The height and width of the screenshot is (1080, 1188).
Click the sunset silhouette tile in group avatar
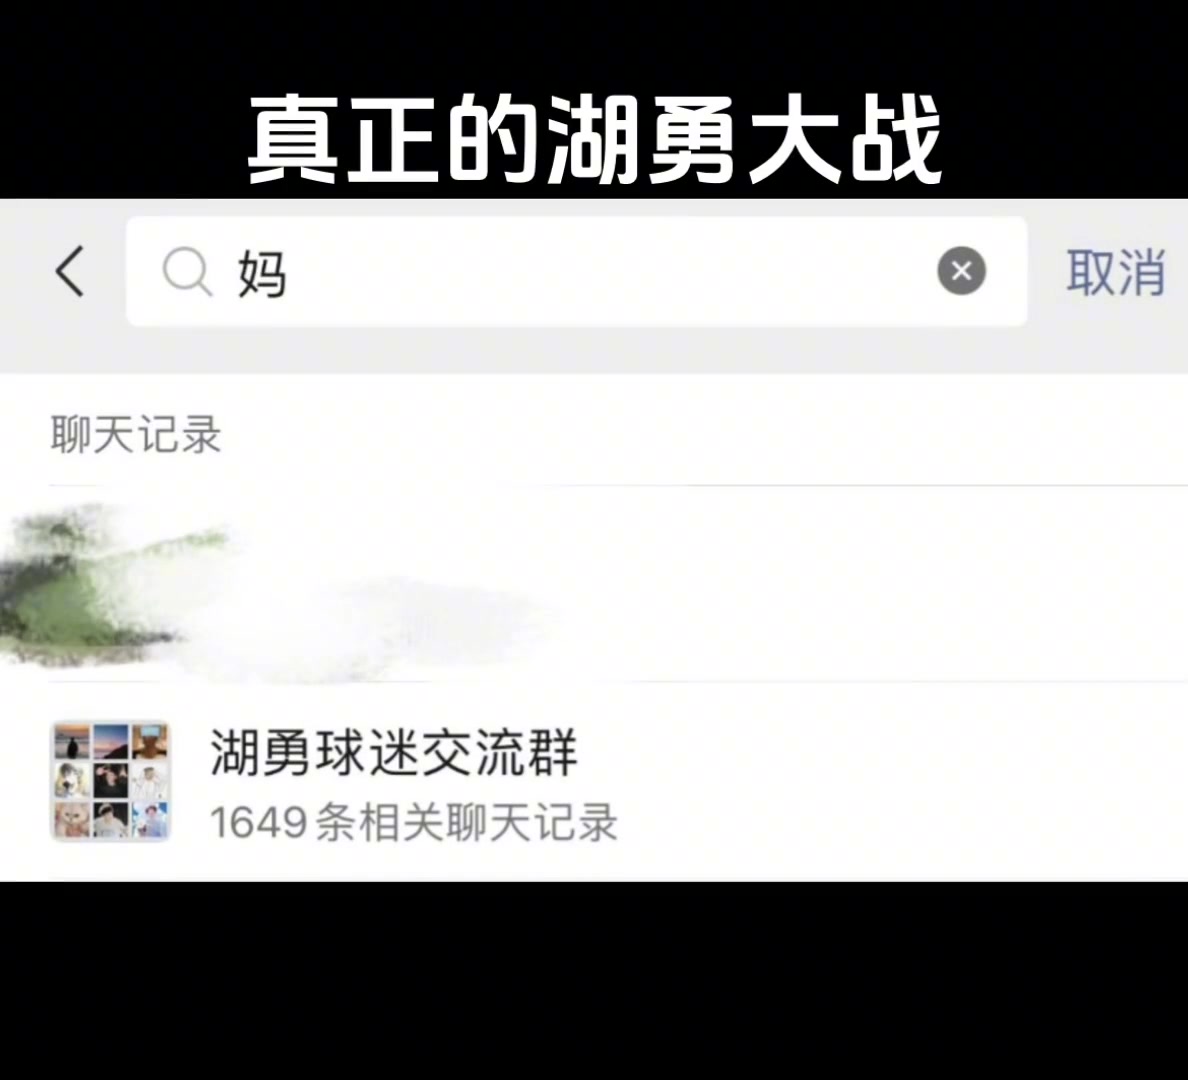72,742
